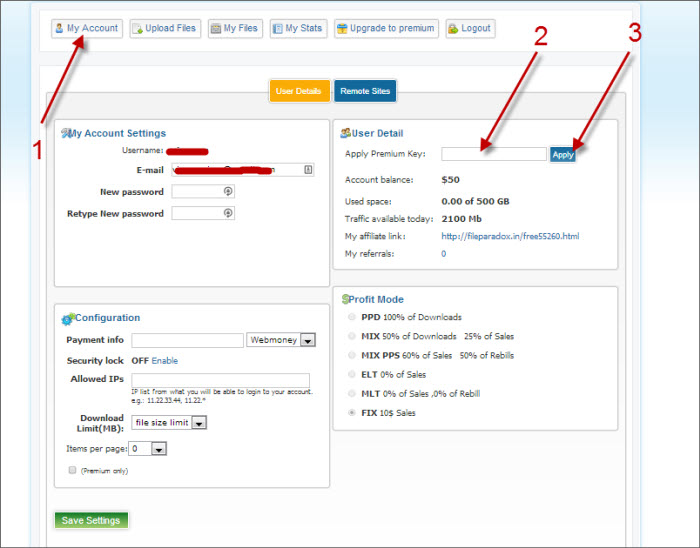Click the icon inside the E-mail field

308,170
